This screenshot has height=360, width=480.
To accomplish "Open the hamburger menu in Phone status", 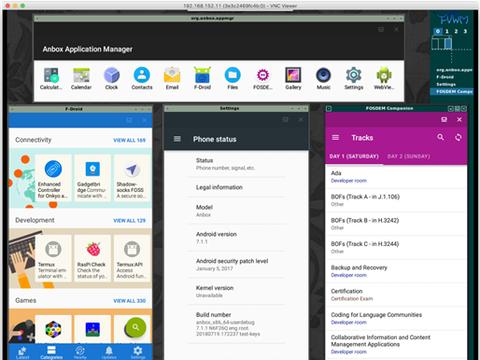I will click(177, 139).
